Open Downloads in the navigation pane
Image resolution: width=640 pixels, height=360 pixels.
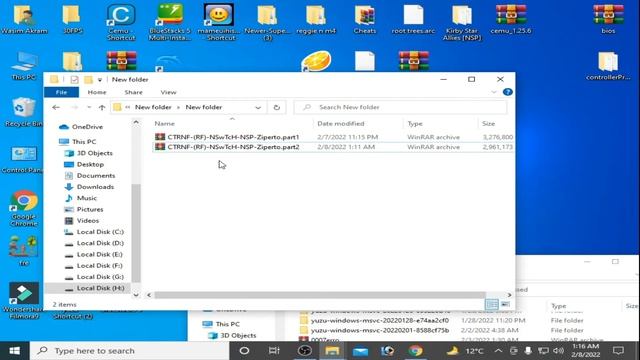tap(89, 187)
